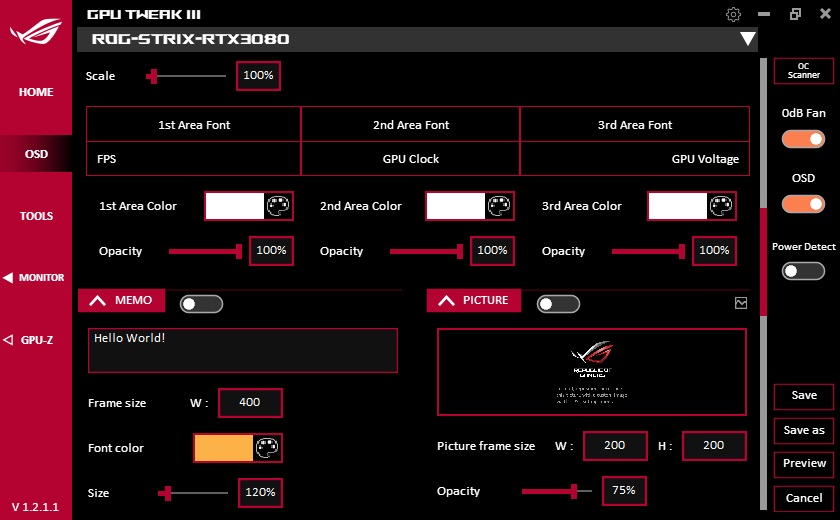This screenshot has height=520, width=840.
Task: Click the MONITOR arrow icon
Action: click(8, 277)
